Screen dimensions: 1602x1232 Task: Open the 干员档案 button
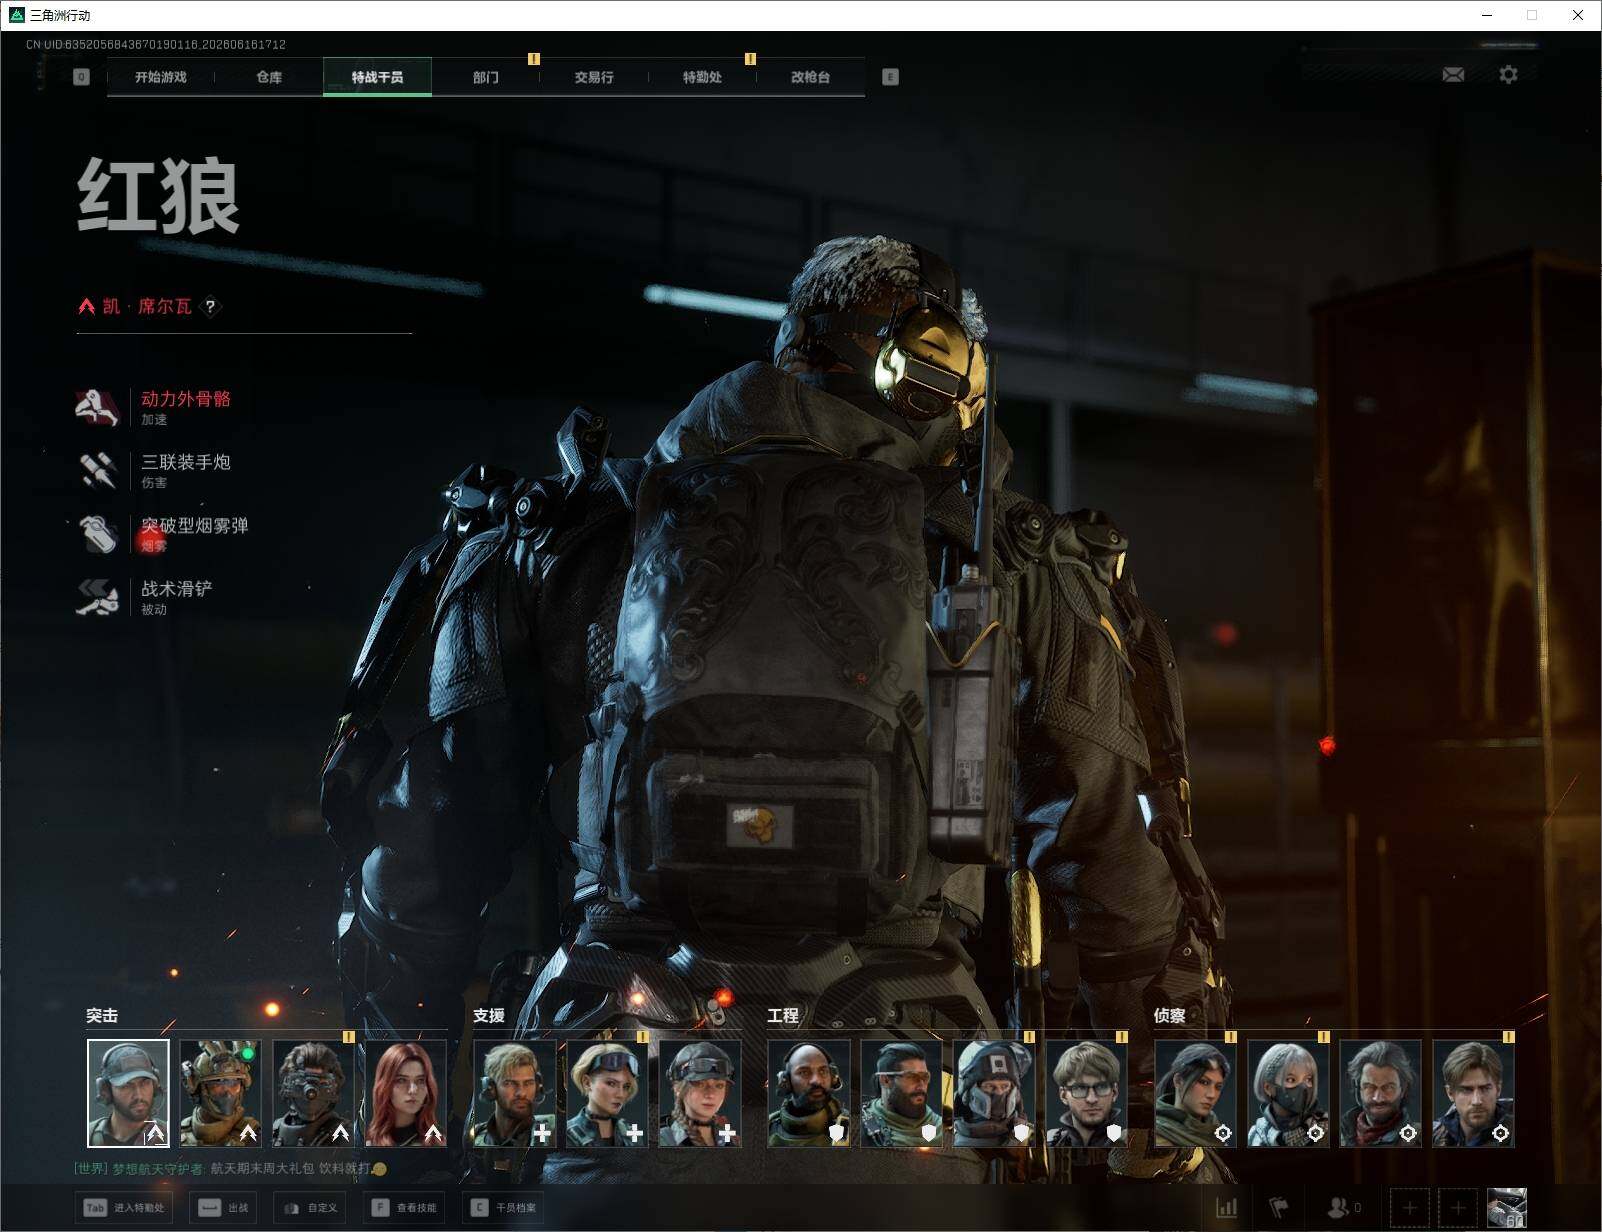(x=504, y=1208)
